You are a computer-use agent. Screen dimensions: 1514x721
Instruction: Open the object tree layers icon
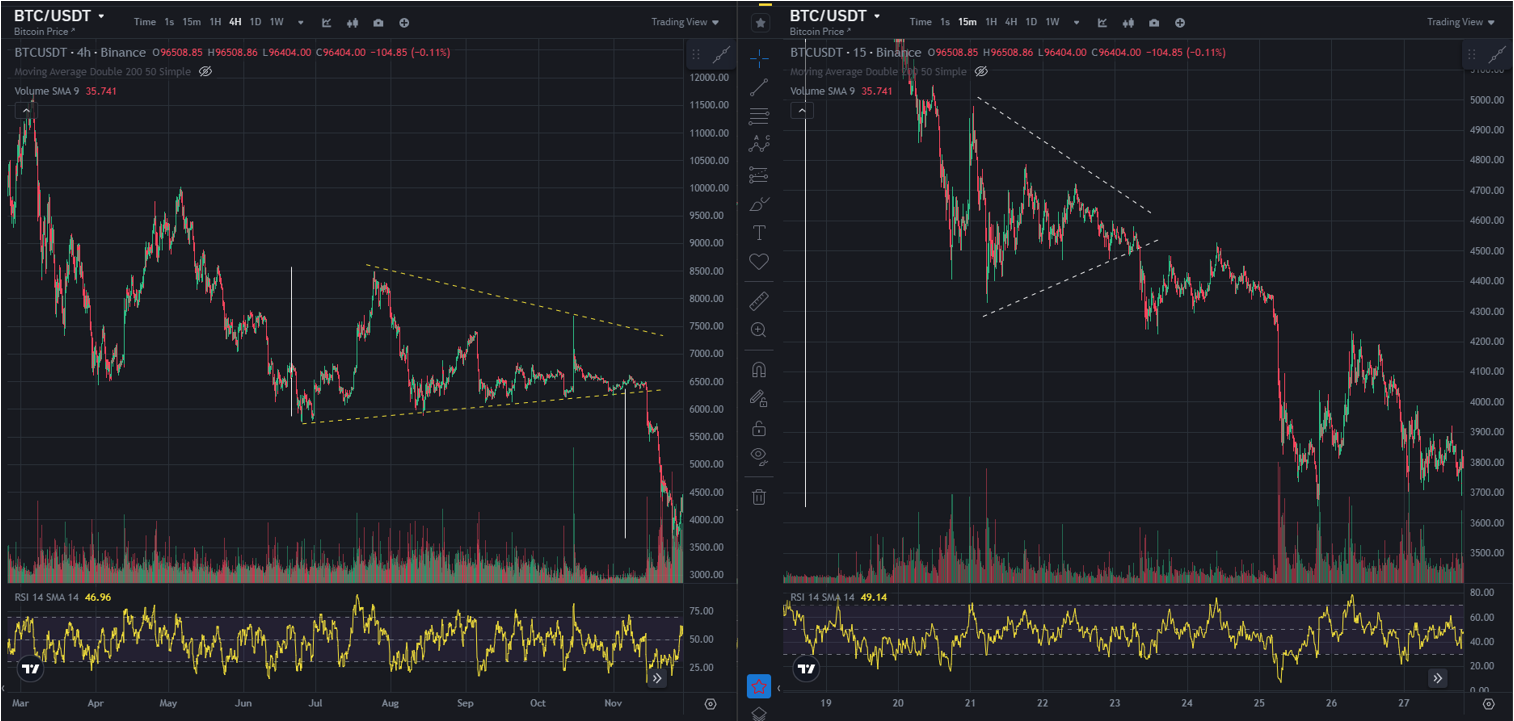tap(759, 713)
